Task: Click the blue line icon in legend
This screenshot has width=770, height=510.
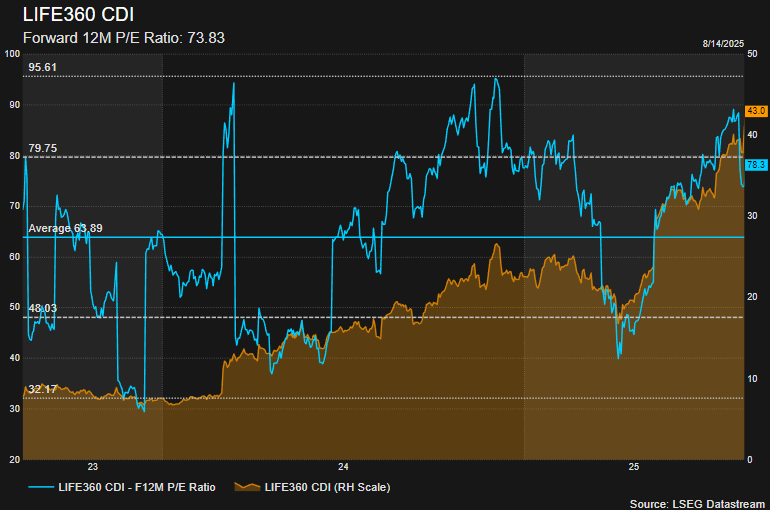Action: pyautogui.click(x=40, y=487)
